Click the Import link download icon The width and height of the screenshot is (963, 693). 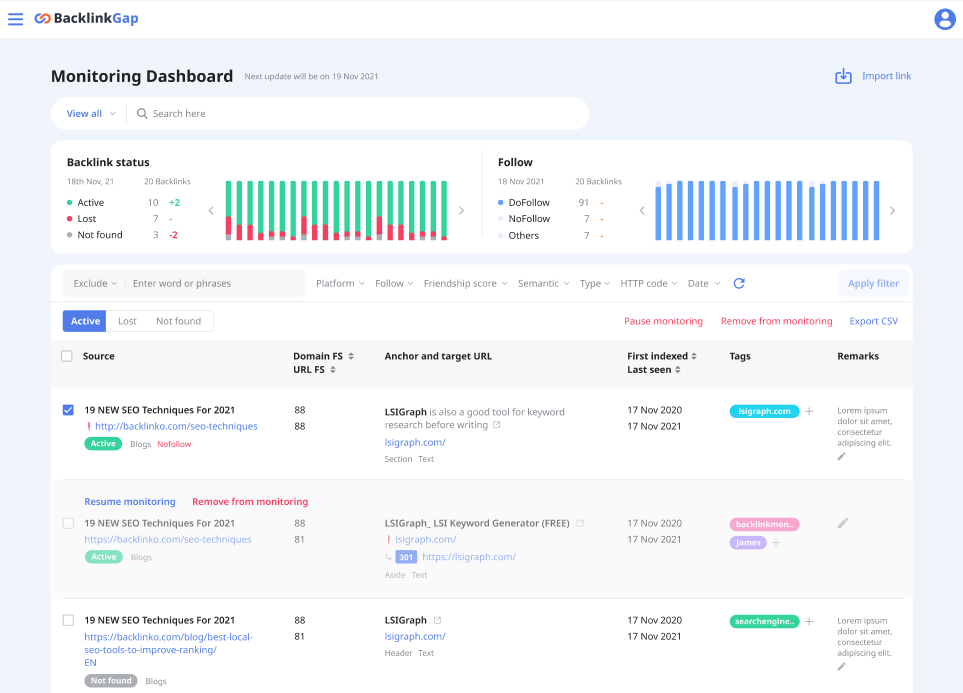(x=843, y=76)
